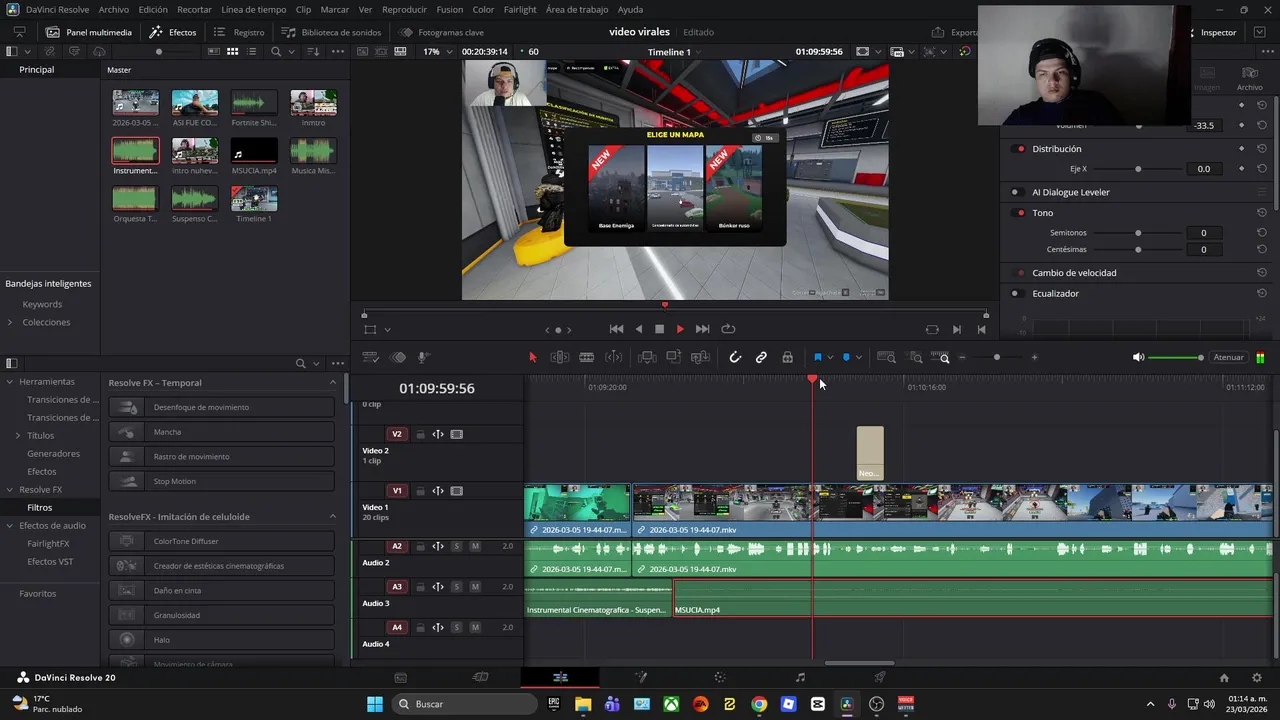This screenshot has height=720, width=1280.
Task: Click the detail zoom magnifier icon
Action: [x=916, y=357]
